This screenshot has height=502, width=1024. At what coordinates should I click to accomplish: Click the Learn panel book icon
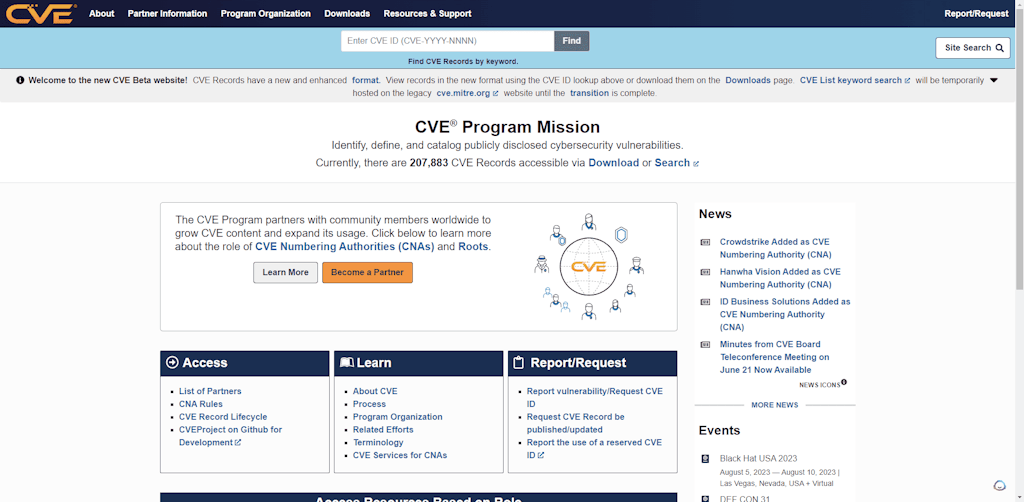click(x=347, y=363)
